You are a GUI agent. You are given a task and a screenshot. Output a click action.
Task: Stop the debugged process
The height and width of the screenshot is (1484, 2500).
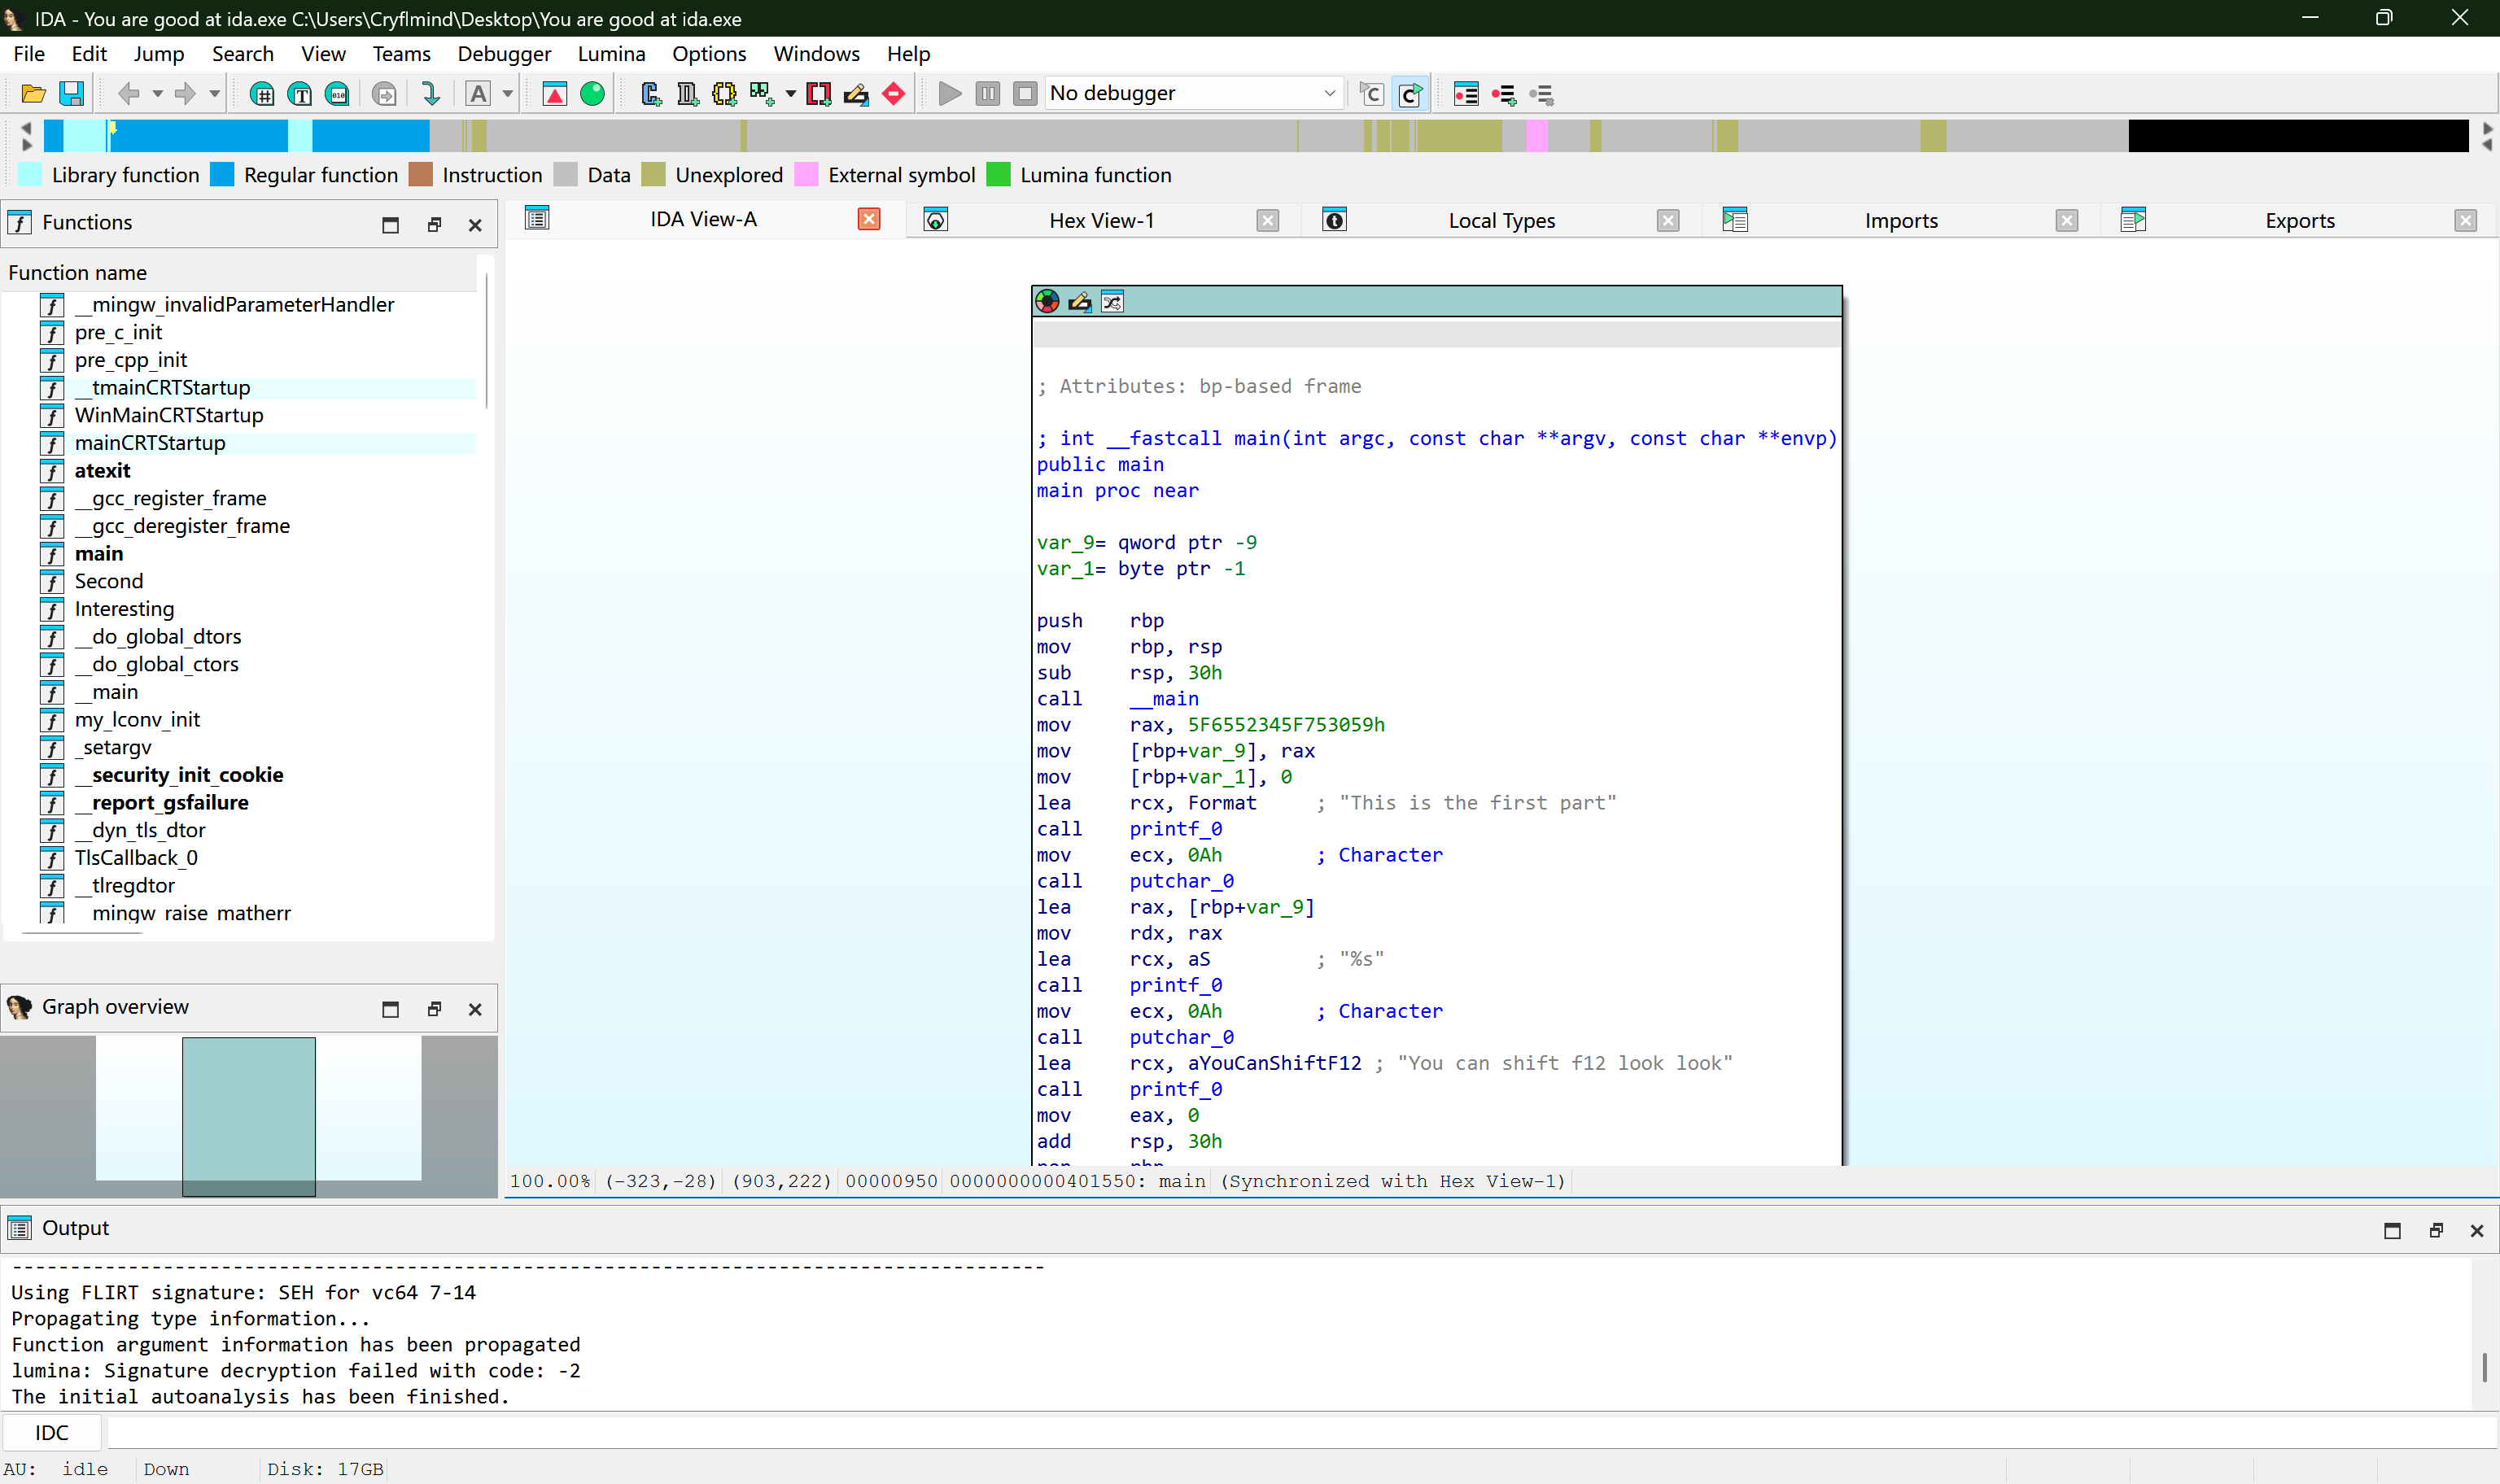1024,93
